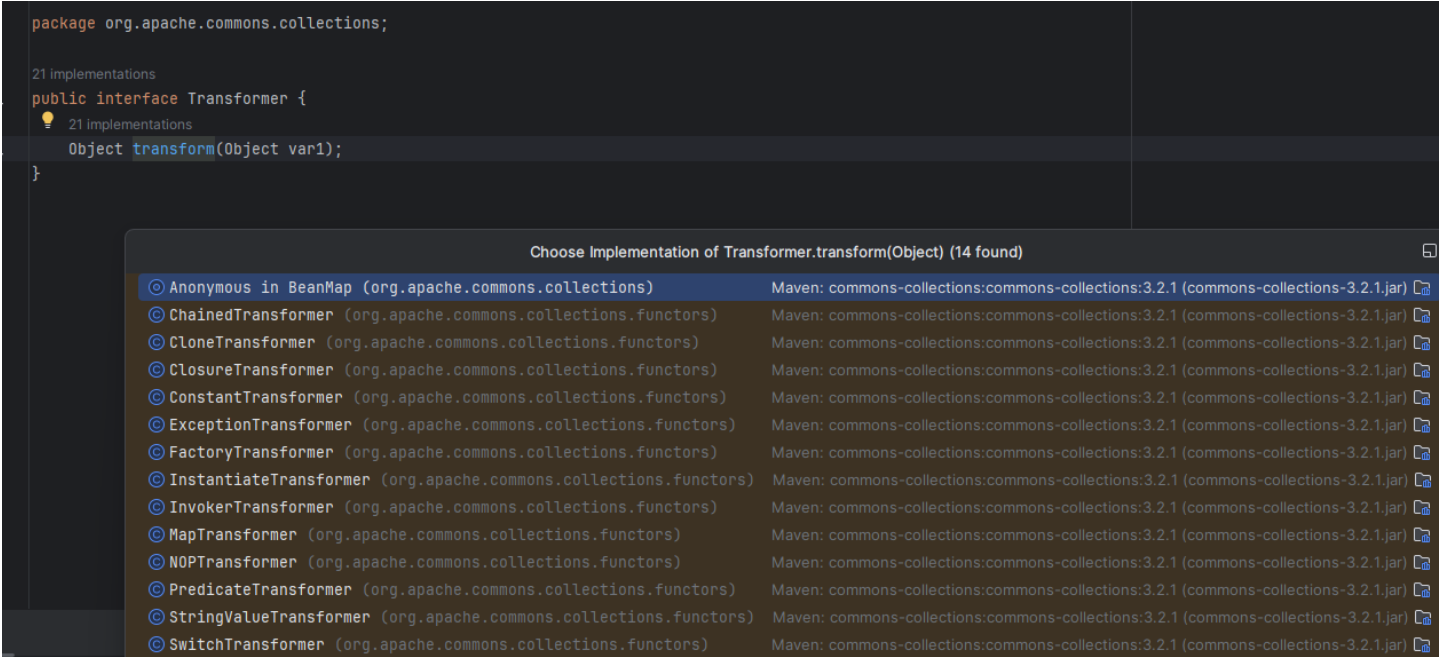Select PredicateTransformer implementation name
Image resolution: width=1440 pixels, height=657 pixels.
[x=260, y=590]
